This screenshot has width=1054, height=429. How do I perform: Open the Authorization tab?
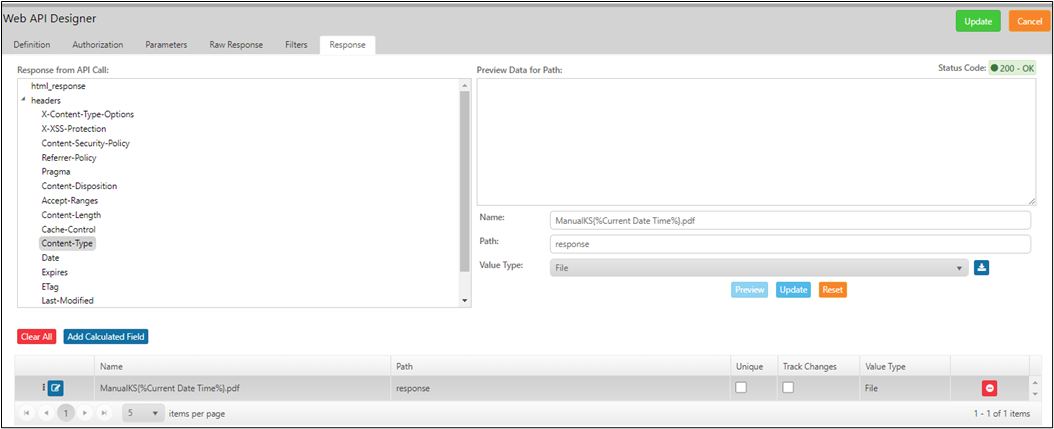[97, 44]
